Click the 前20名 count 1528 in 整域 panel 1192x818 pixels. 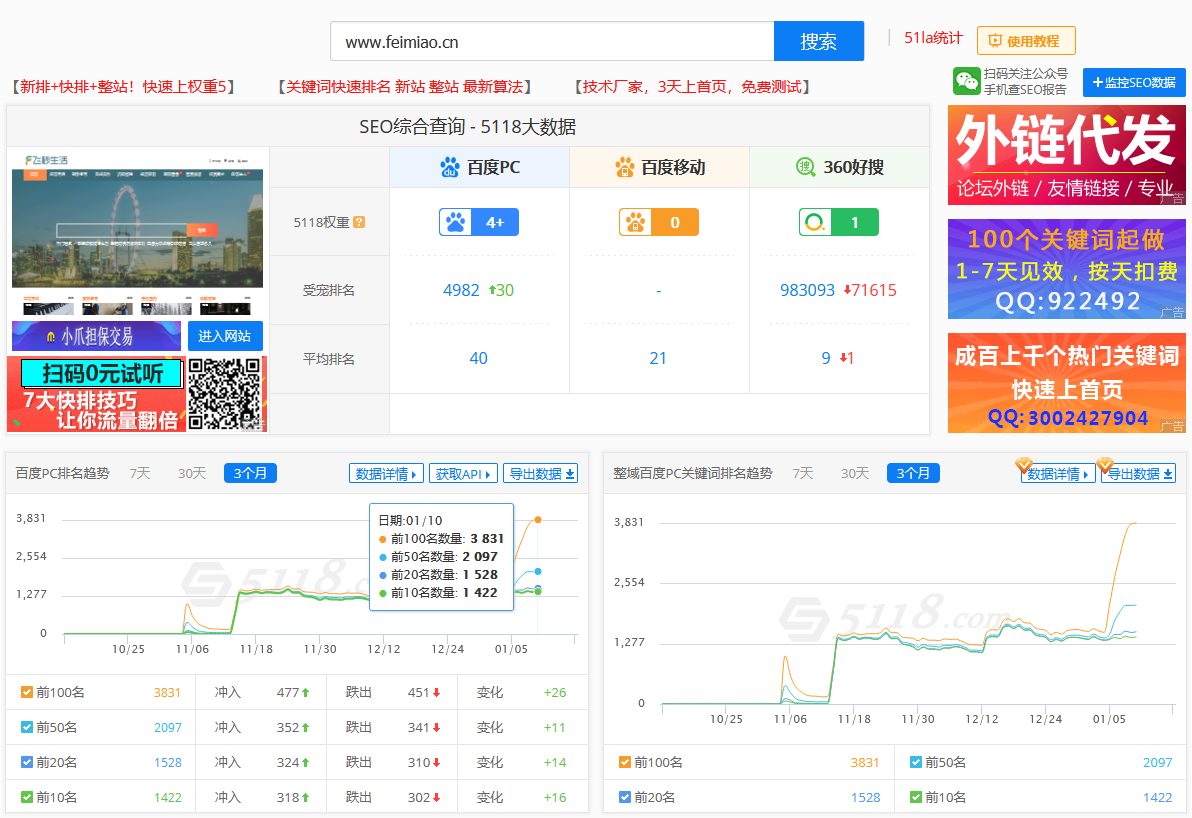point(866,797)
